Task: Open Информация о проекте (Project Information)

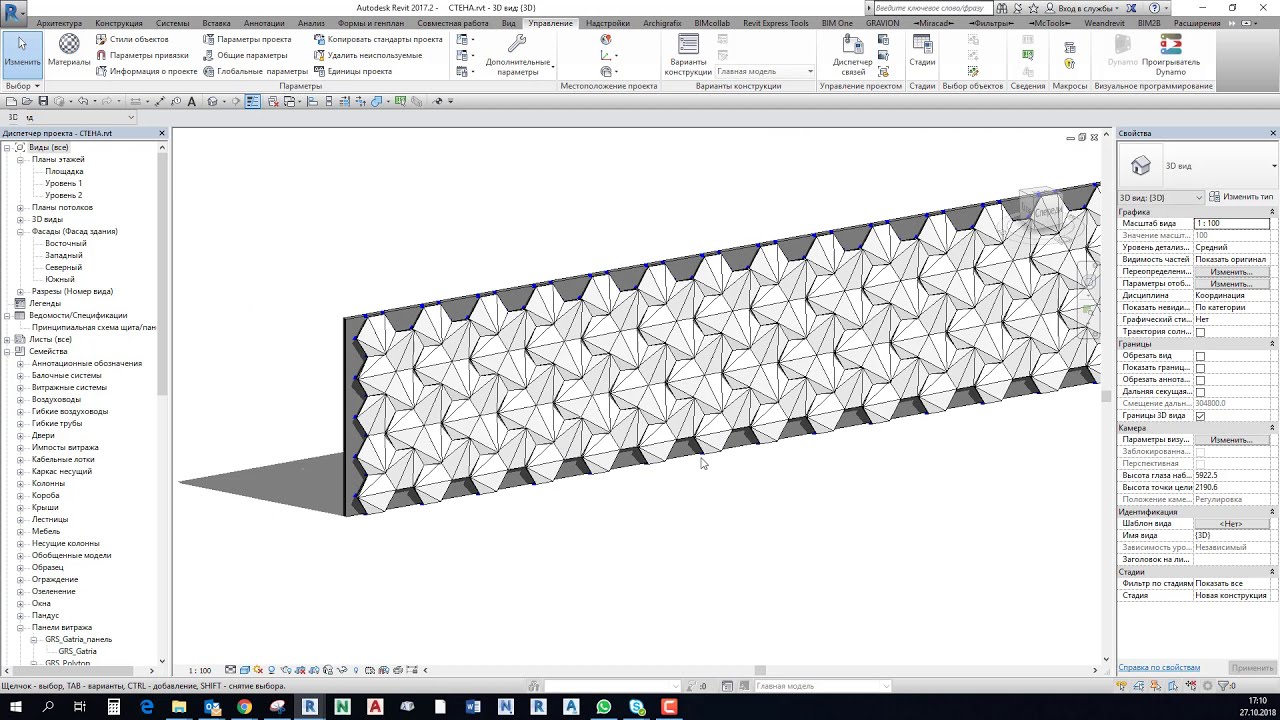Action: [x=146, y=71]
